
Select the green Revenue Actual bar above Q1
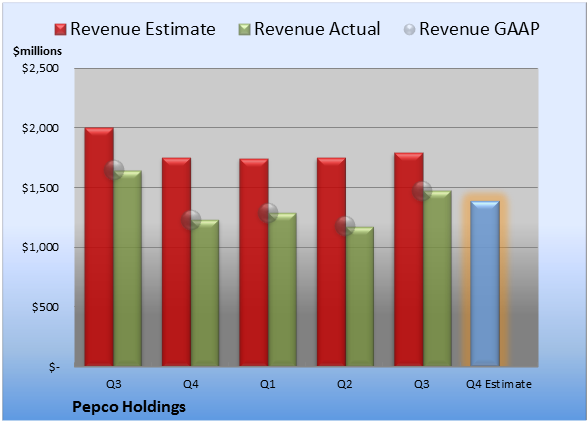[282, 290]
